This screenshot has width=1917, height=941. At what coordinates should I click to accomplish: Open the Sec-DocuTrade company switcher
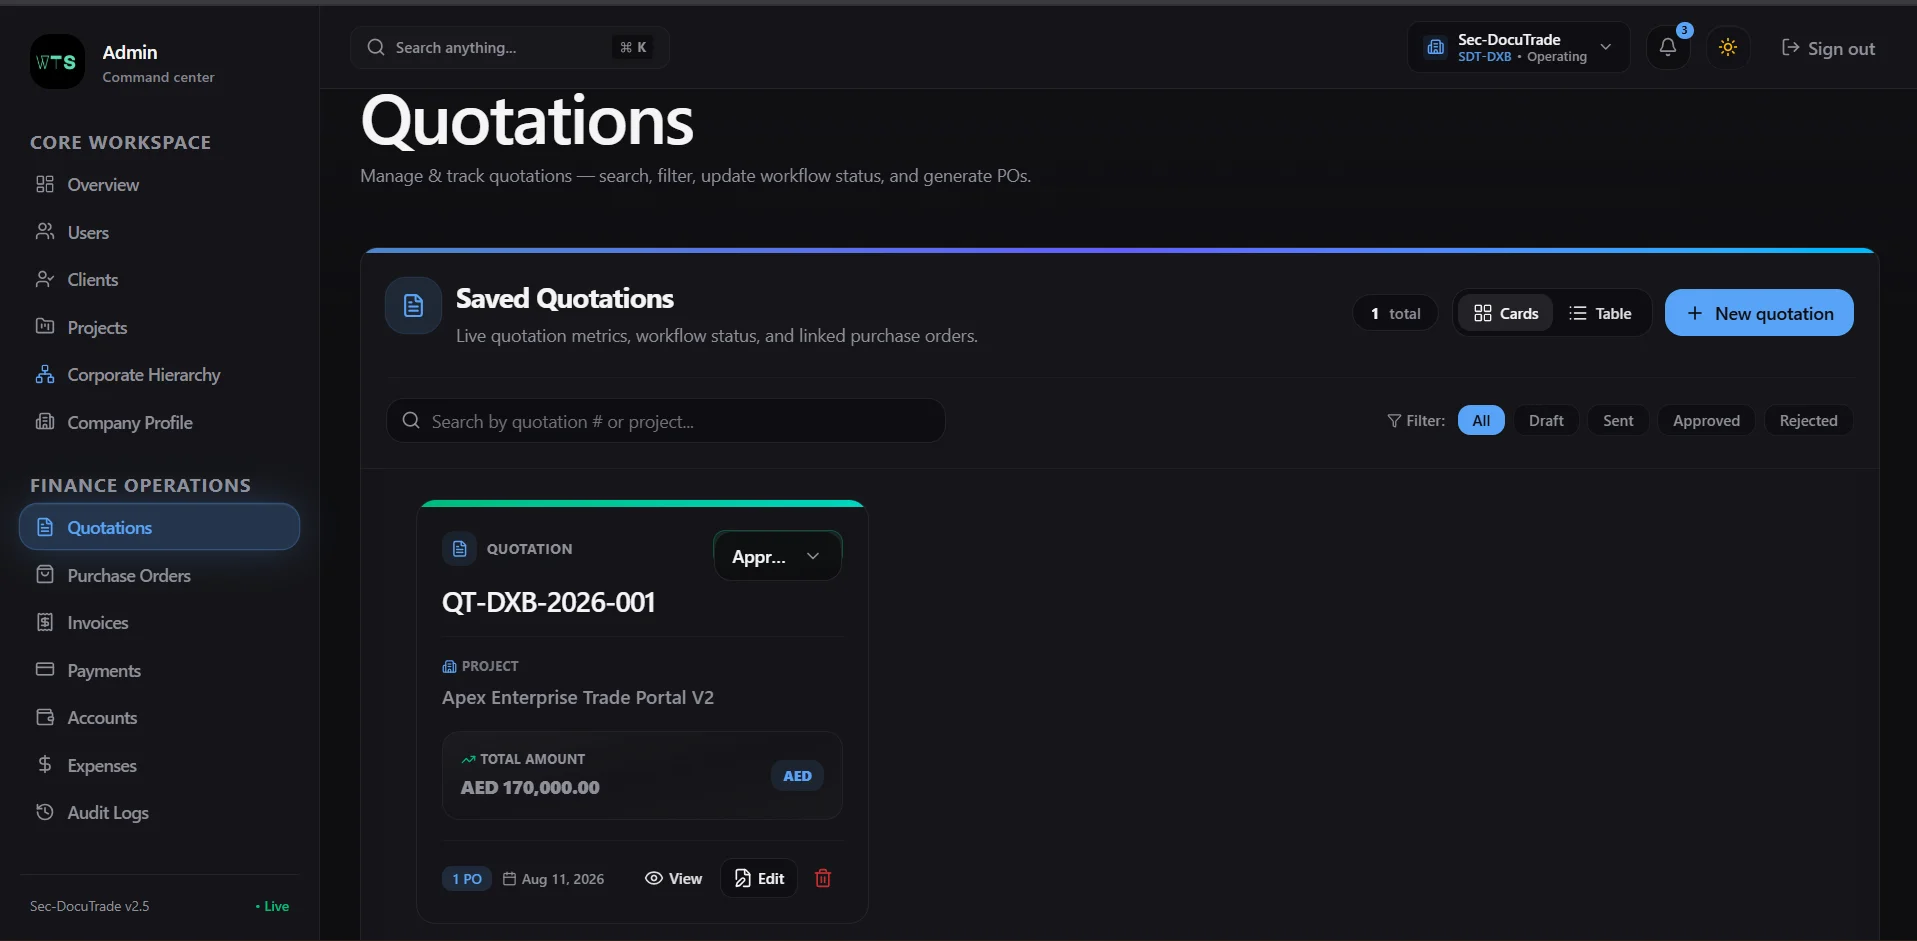coord(1519,47)
